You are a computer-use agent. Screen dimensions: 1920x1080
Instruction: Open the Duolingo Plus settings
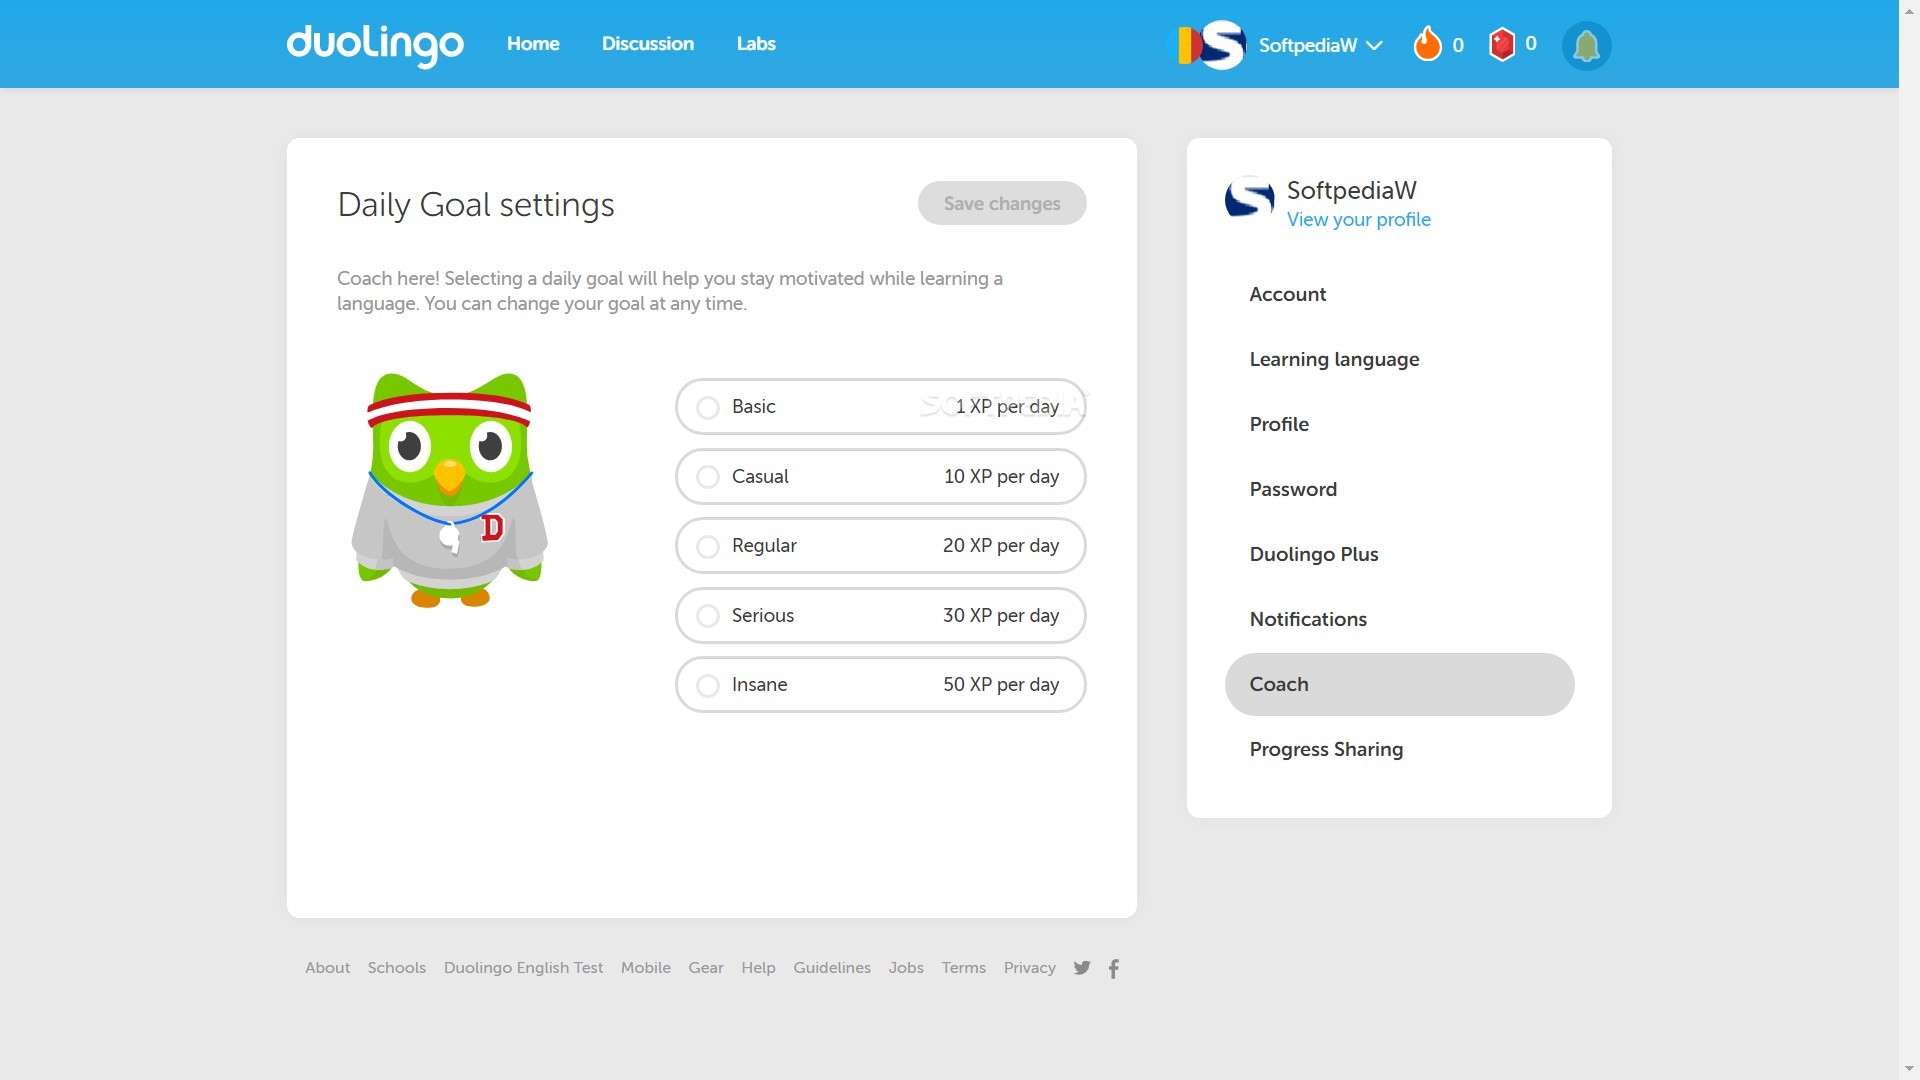click(1313, 554)
